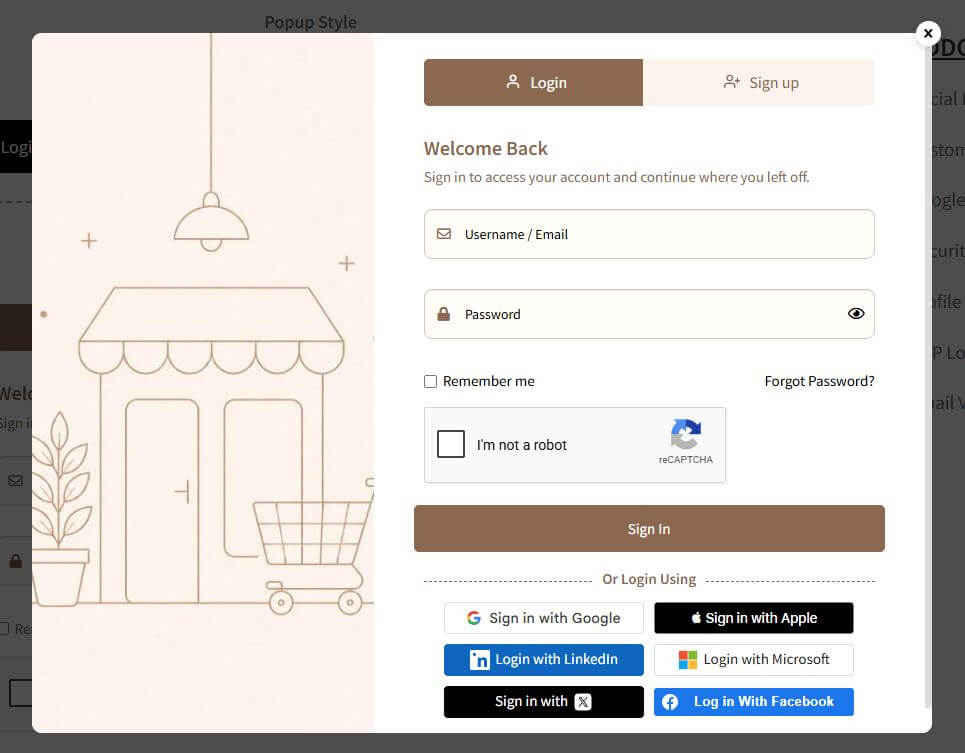Click the X logo icon
The image size is (965, 753).
pos(583,701)
